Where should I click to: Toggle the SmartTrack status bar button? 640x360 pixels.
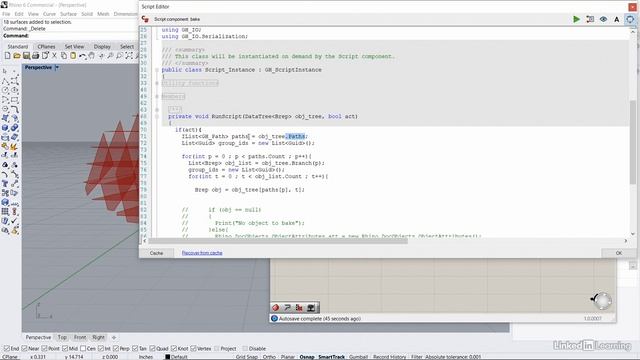click(331, 357)
